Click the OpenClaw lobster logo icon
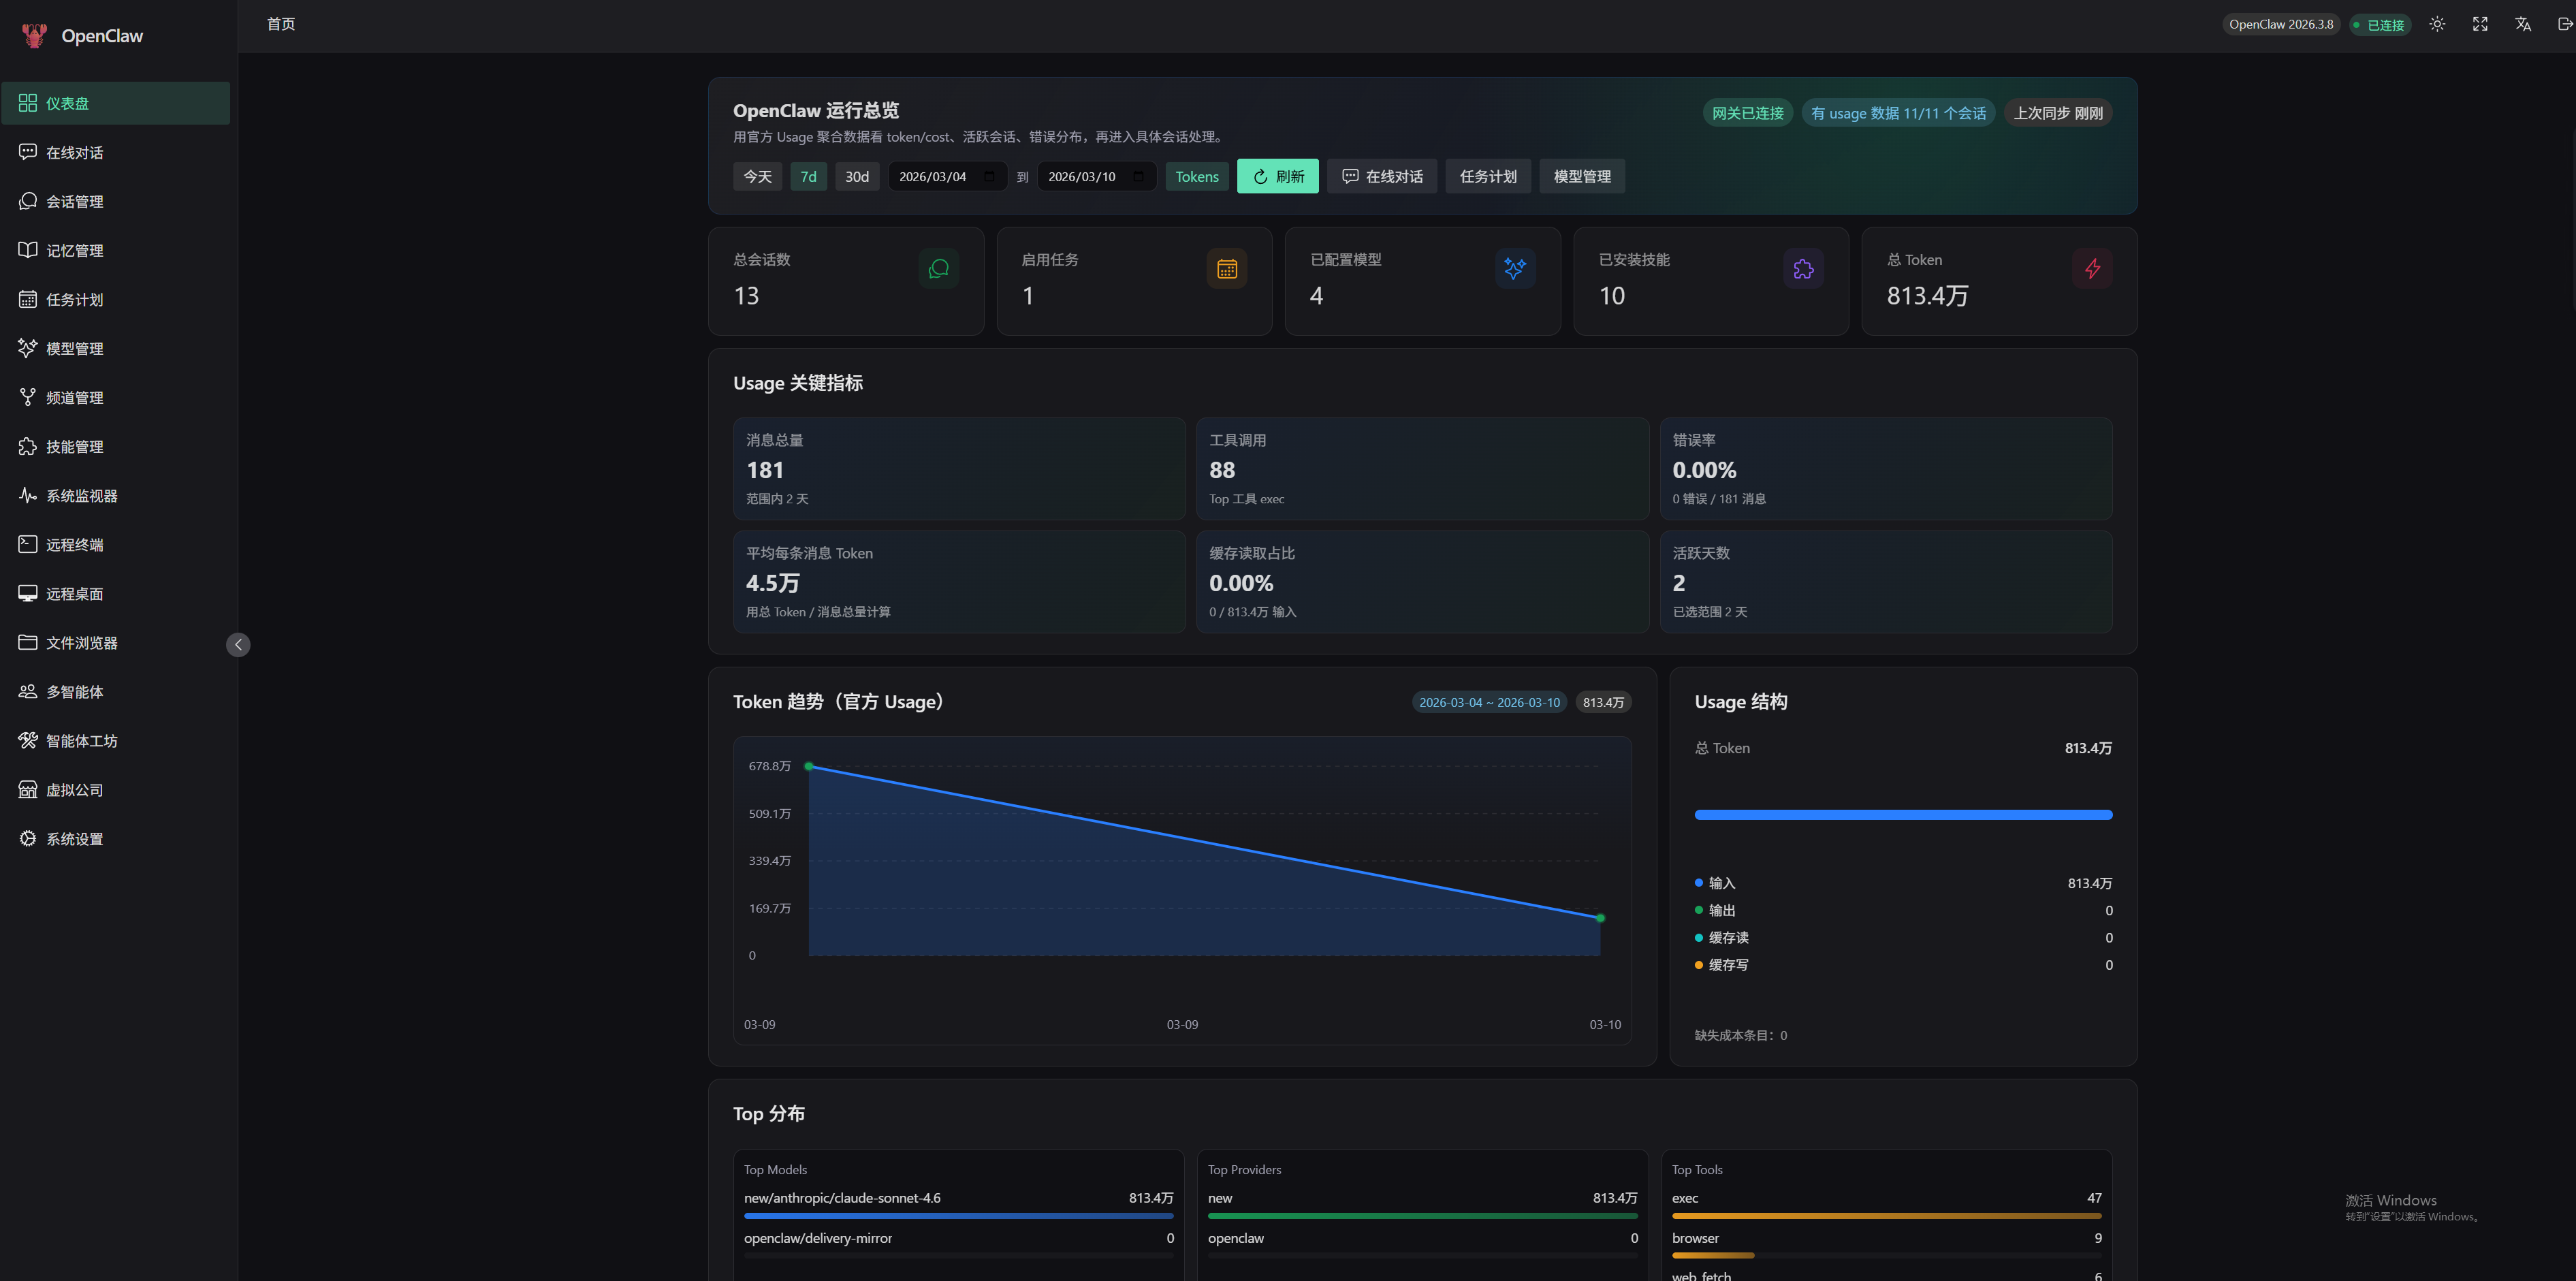2576x1281 pixels. 34,36
